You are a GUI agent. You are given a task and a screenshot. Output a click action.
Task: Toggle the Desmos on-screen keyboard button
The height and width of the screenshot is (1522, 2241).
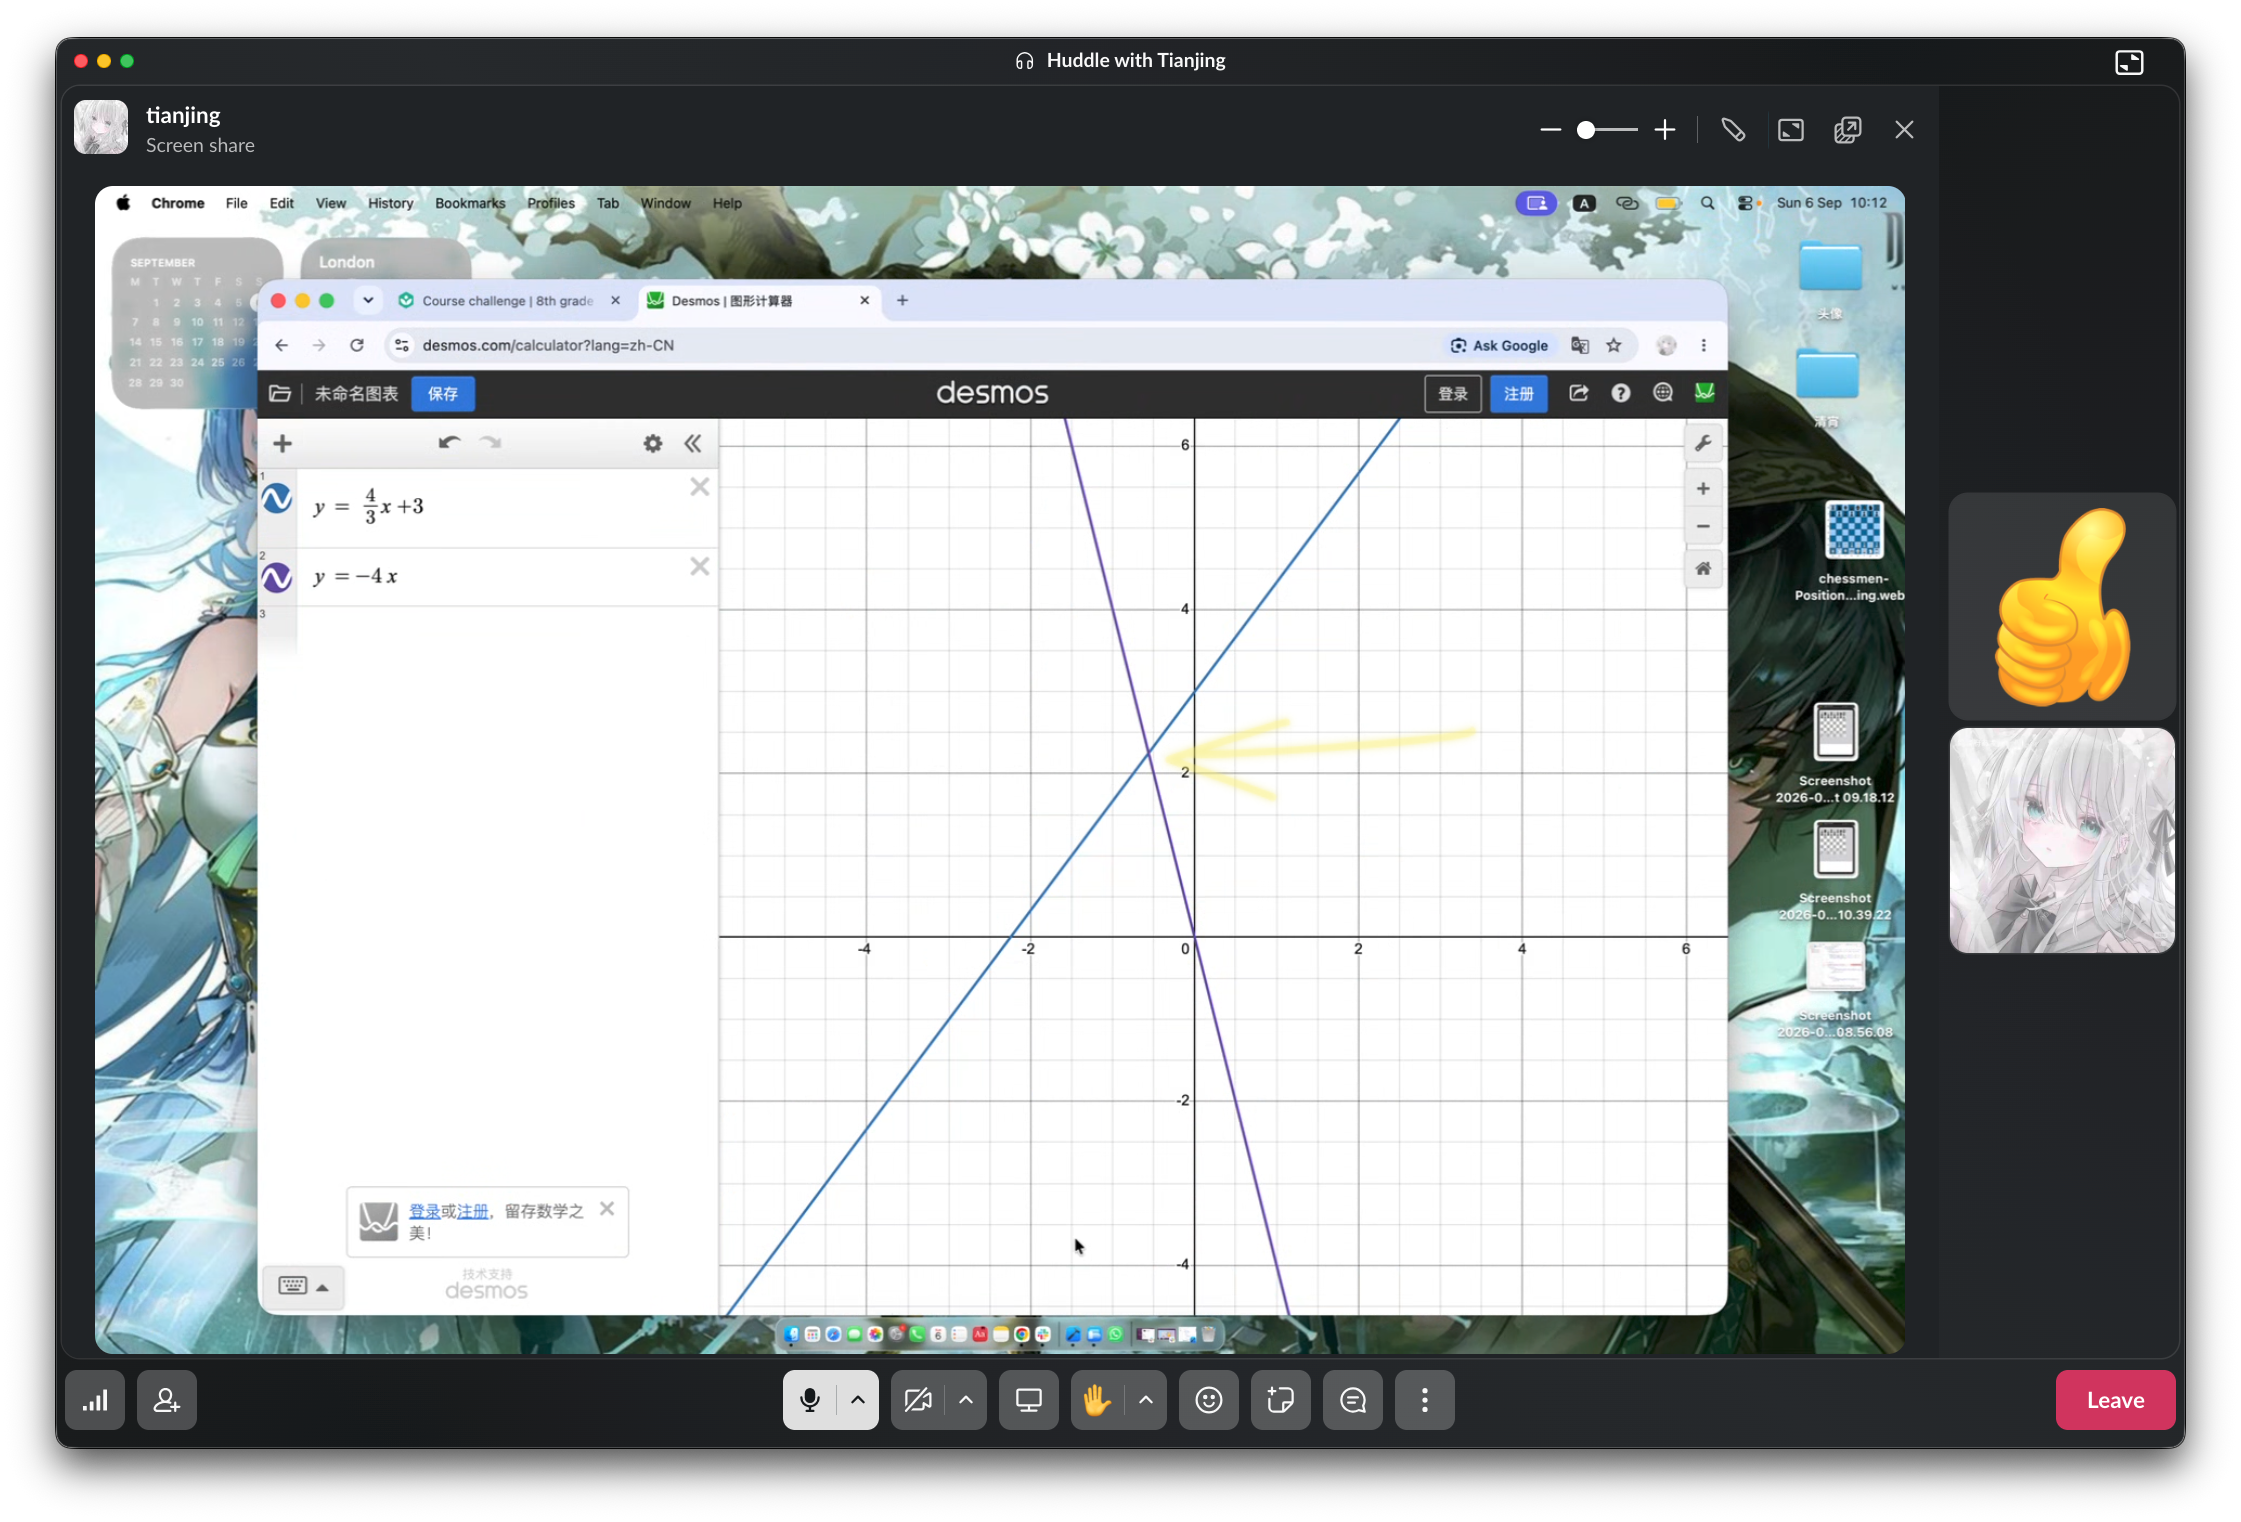click(x=303, y=1286)
